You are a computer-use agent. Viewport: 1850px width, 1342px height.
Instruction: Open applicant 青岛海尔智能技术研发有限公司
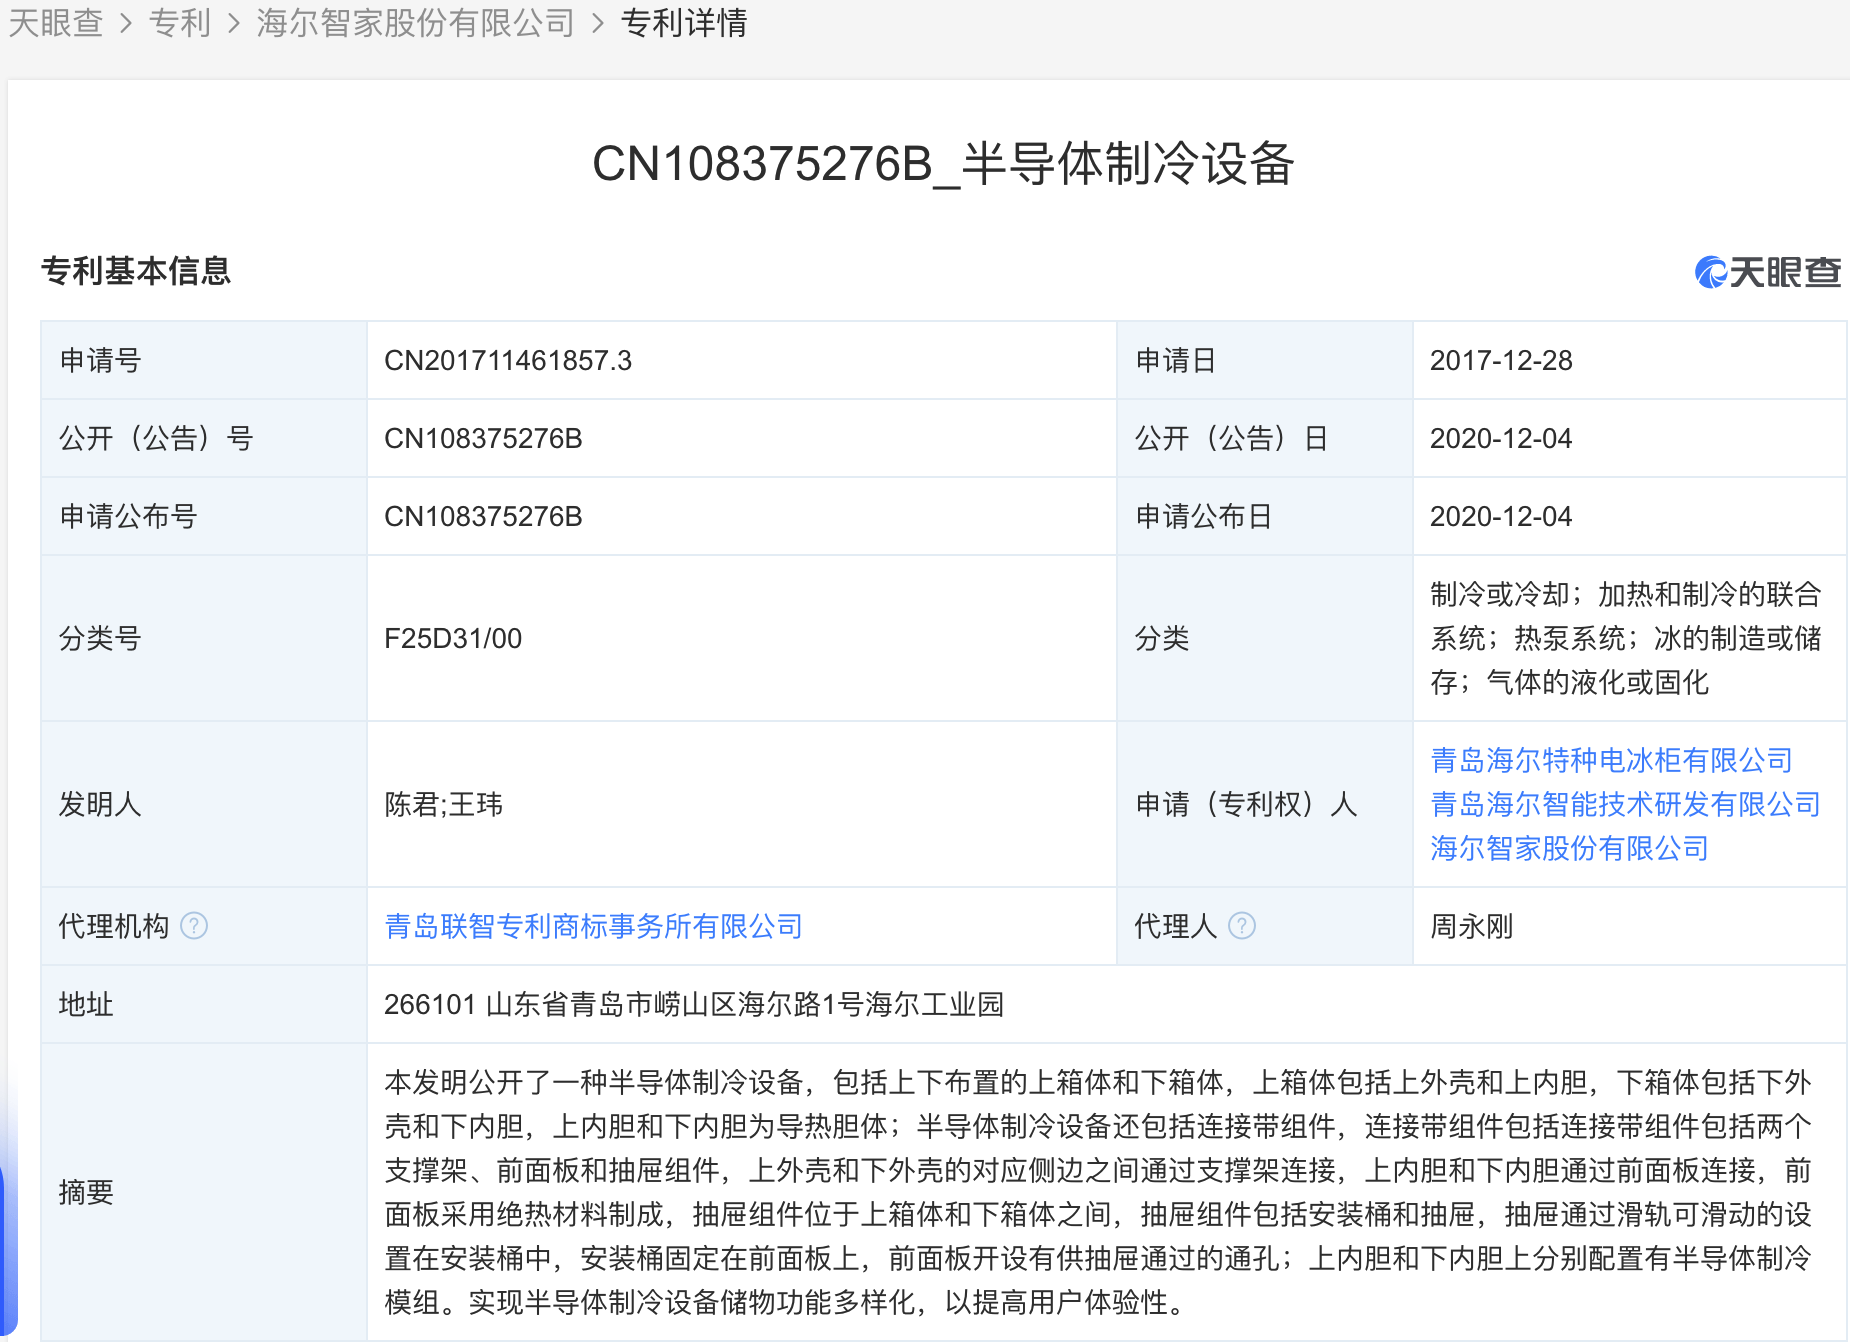(x=1623, y=804)
